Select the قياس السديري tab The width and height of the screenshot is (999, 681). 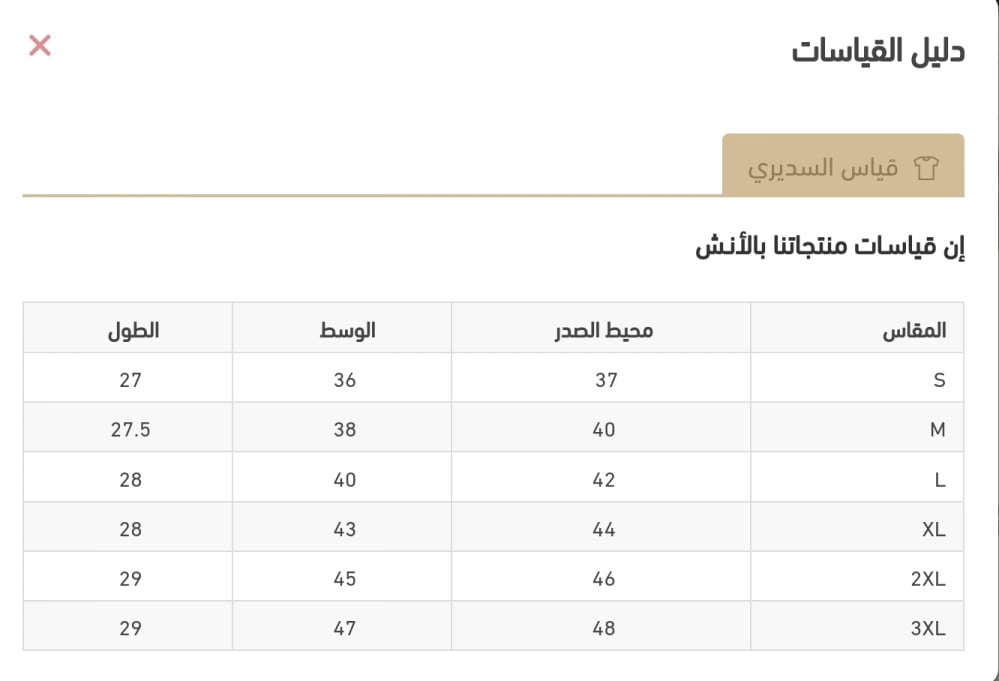coord(842,166)
